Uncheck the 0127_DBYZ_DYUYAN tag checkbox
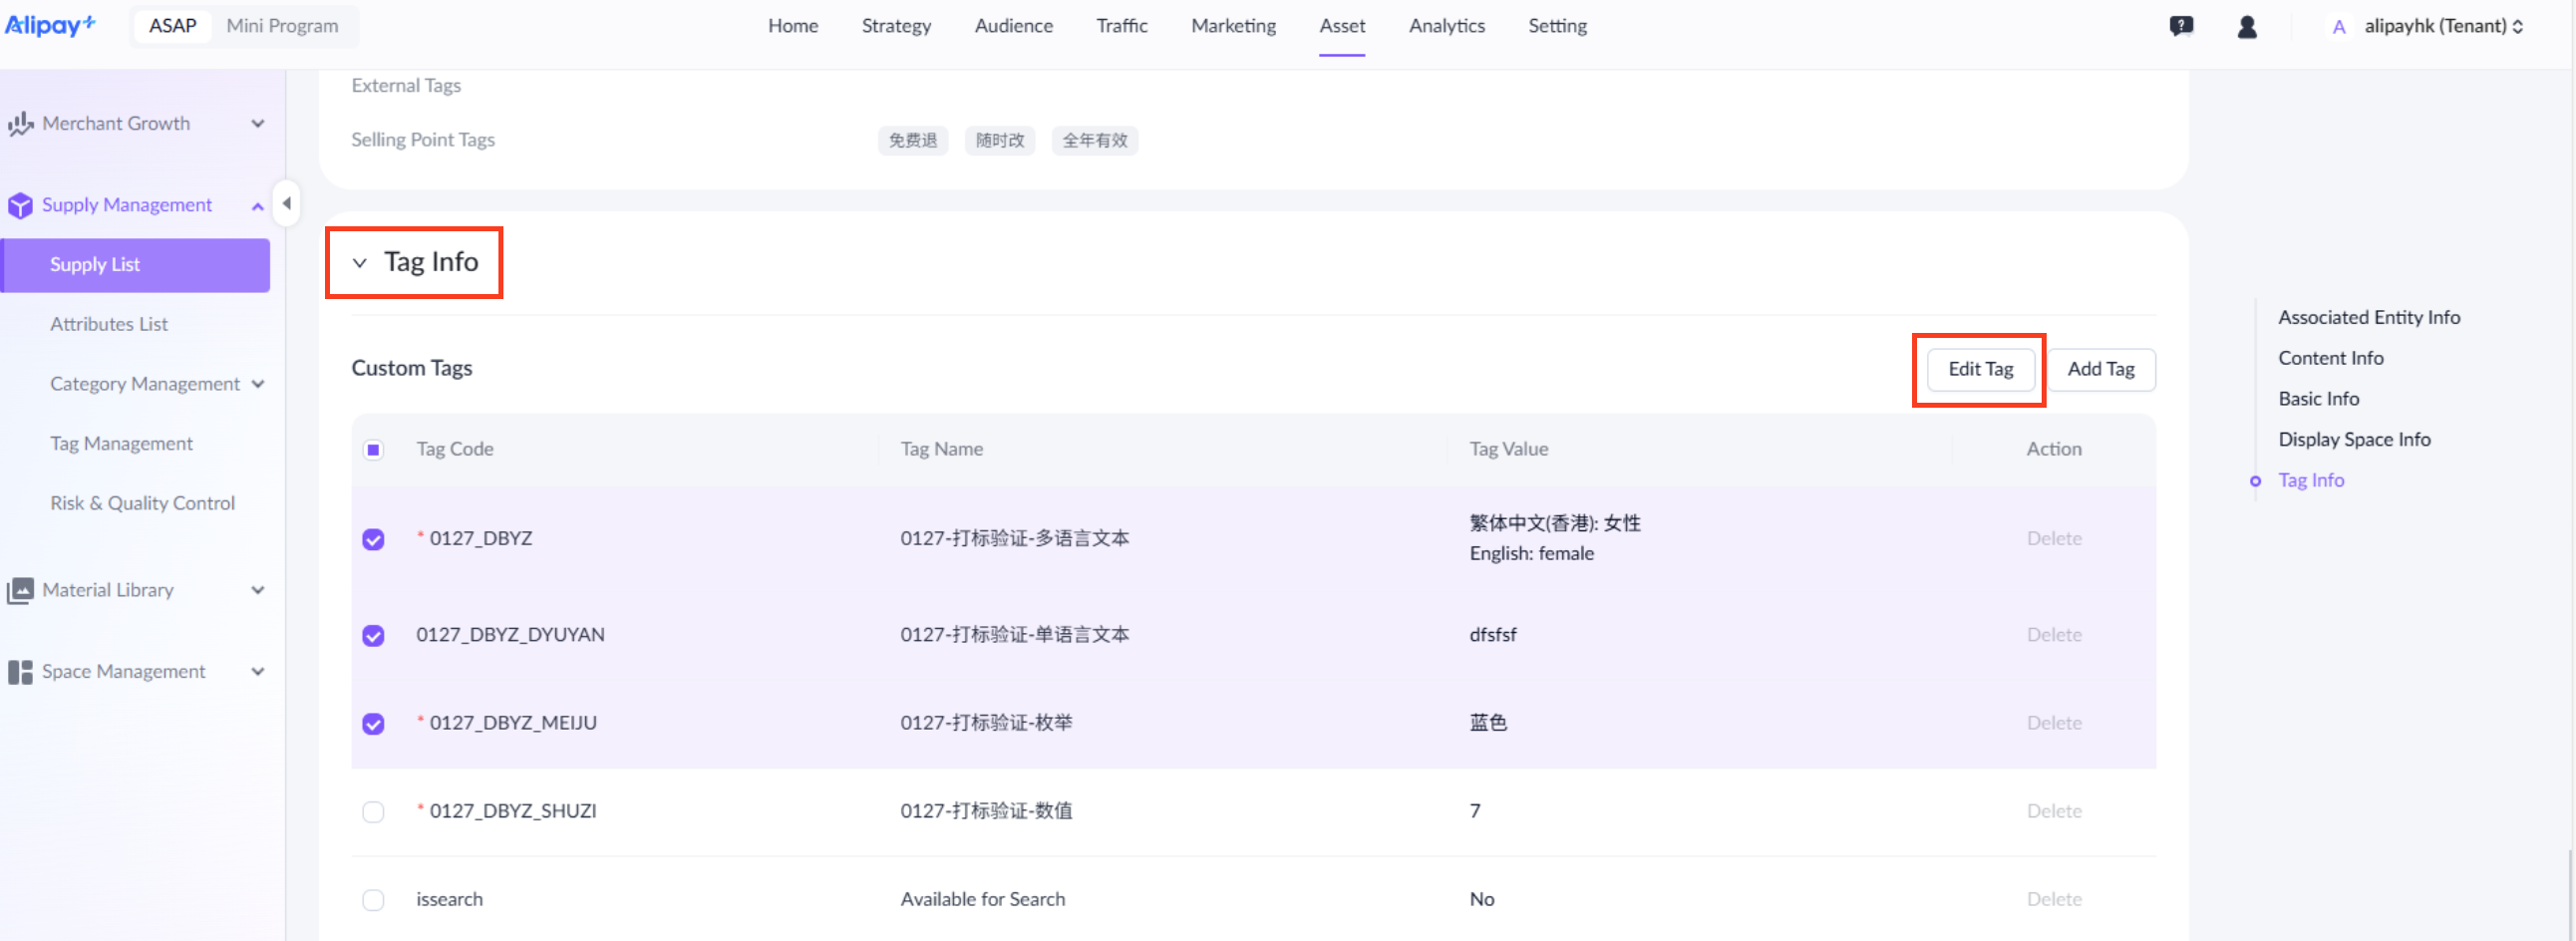The width and height of the screenshot is (2576, 941). [373, 636]
